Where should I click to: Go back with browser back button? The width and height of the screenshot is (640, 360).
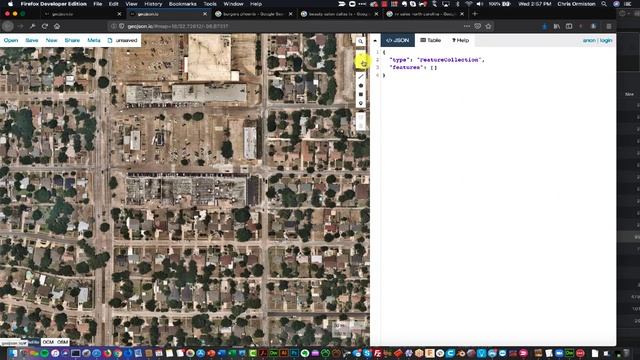pyautogui.click(x=8, y=26)
